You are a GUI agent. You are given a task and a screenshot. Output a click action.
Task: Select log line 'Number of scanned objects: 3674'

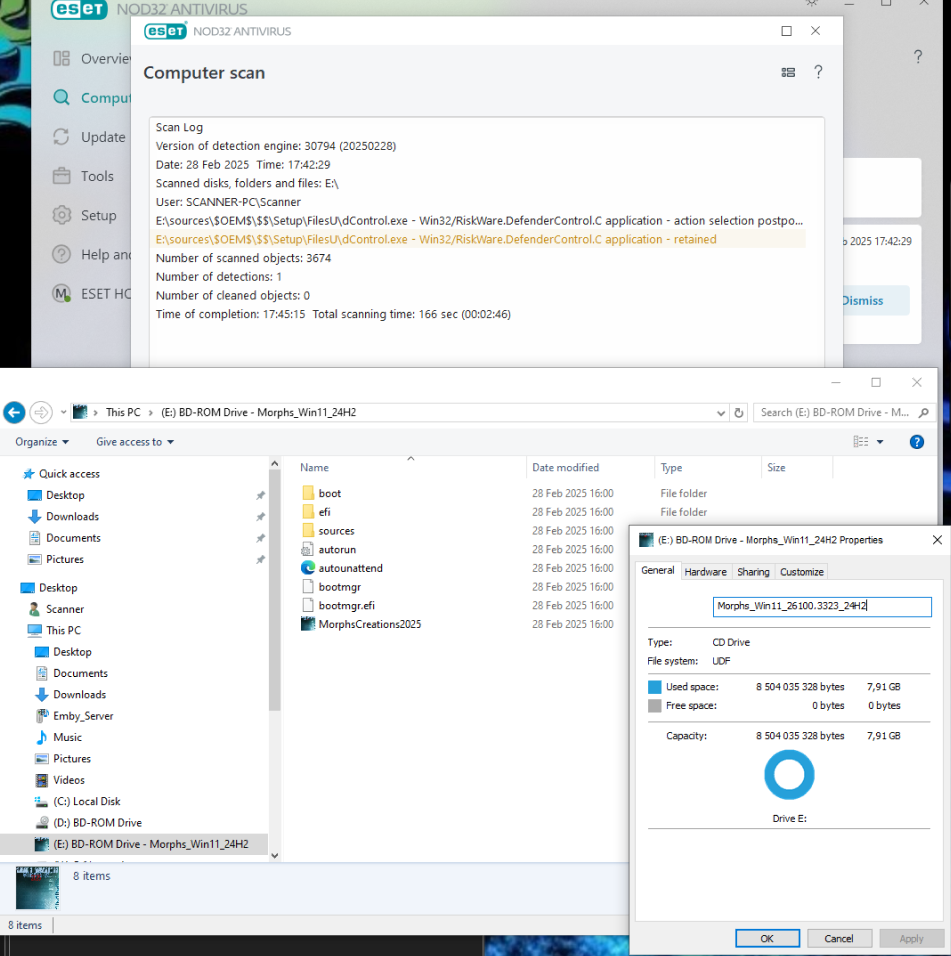pos(243,258)
